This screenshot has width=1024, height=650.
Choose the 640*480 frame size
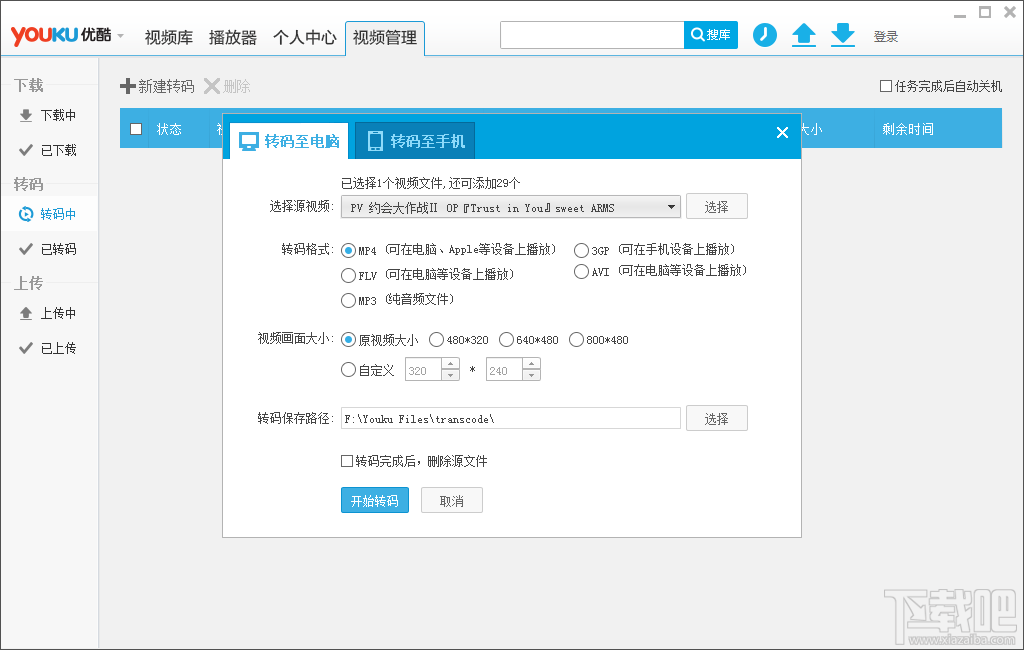click(506, 340)
